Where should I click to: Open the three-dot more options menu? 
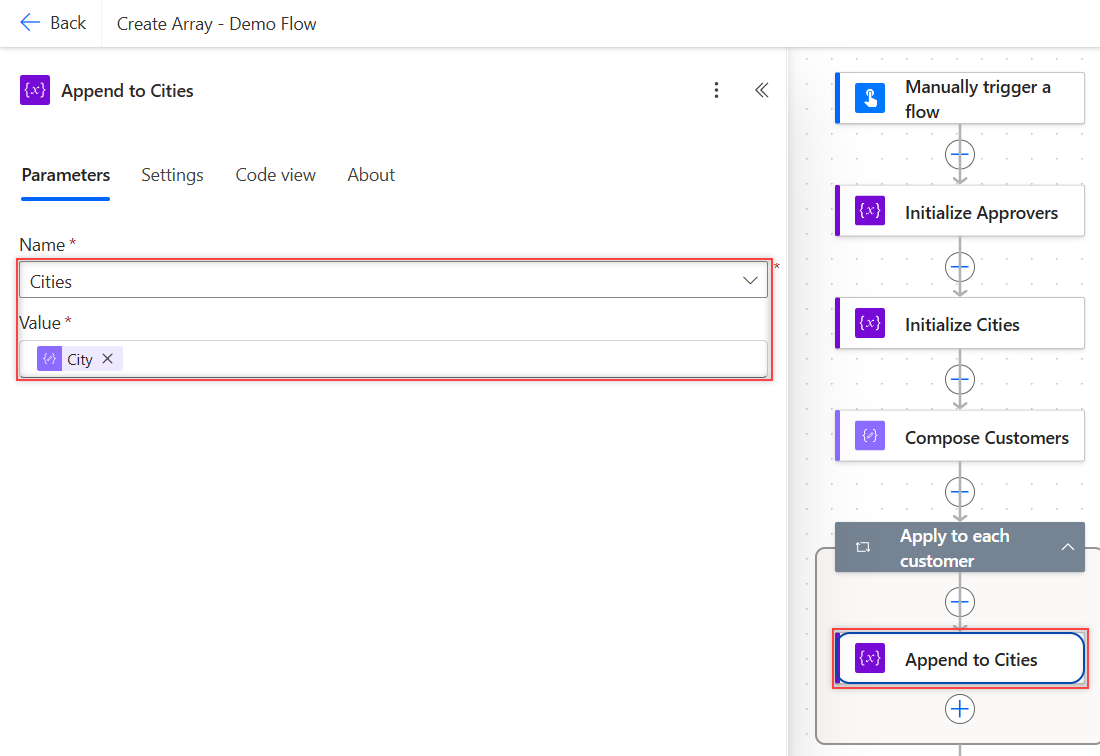pos(716,90)
